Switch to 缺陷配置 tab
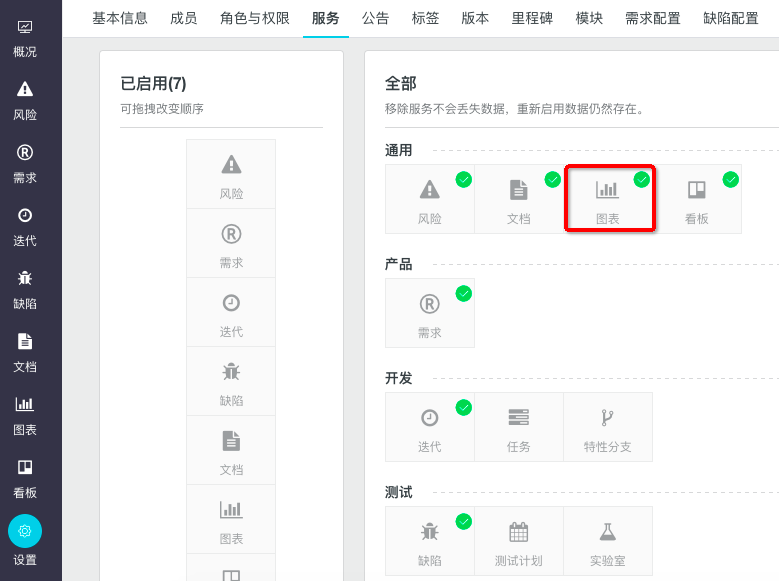 (x=730, y=18)
